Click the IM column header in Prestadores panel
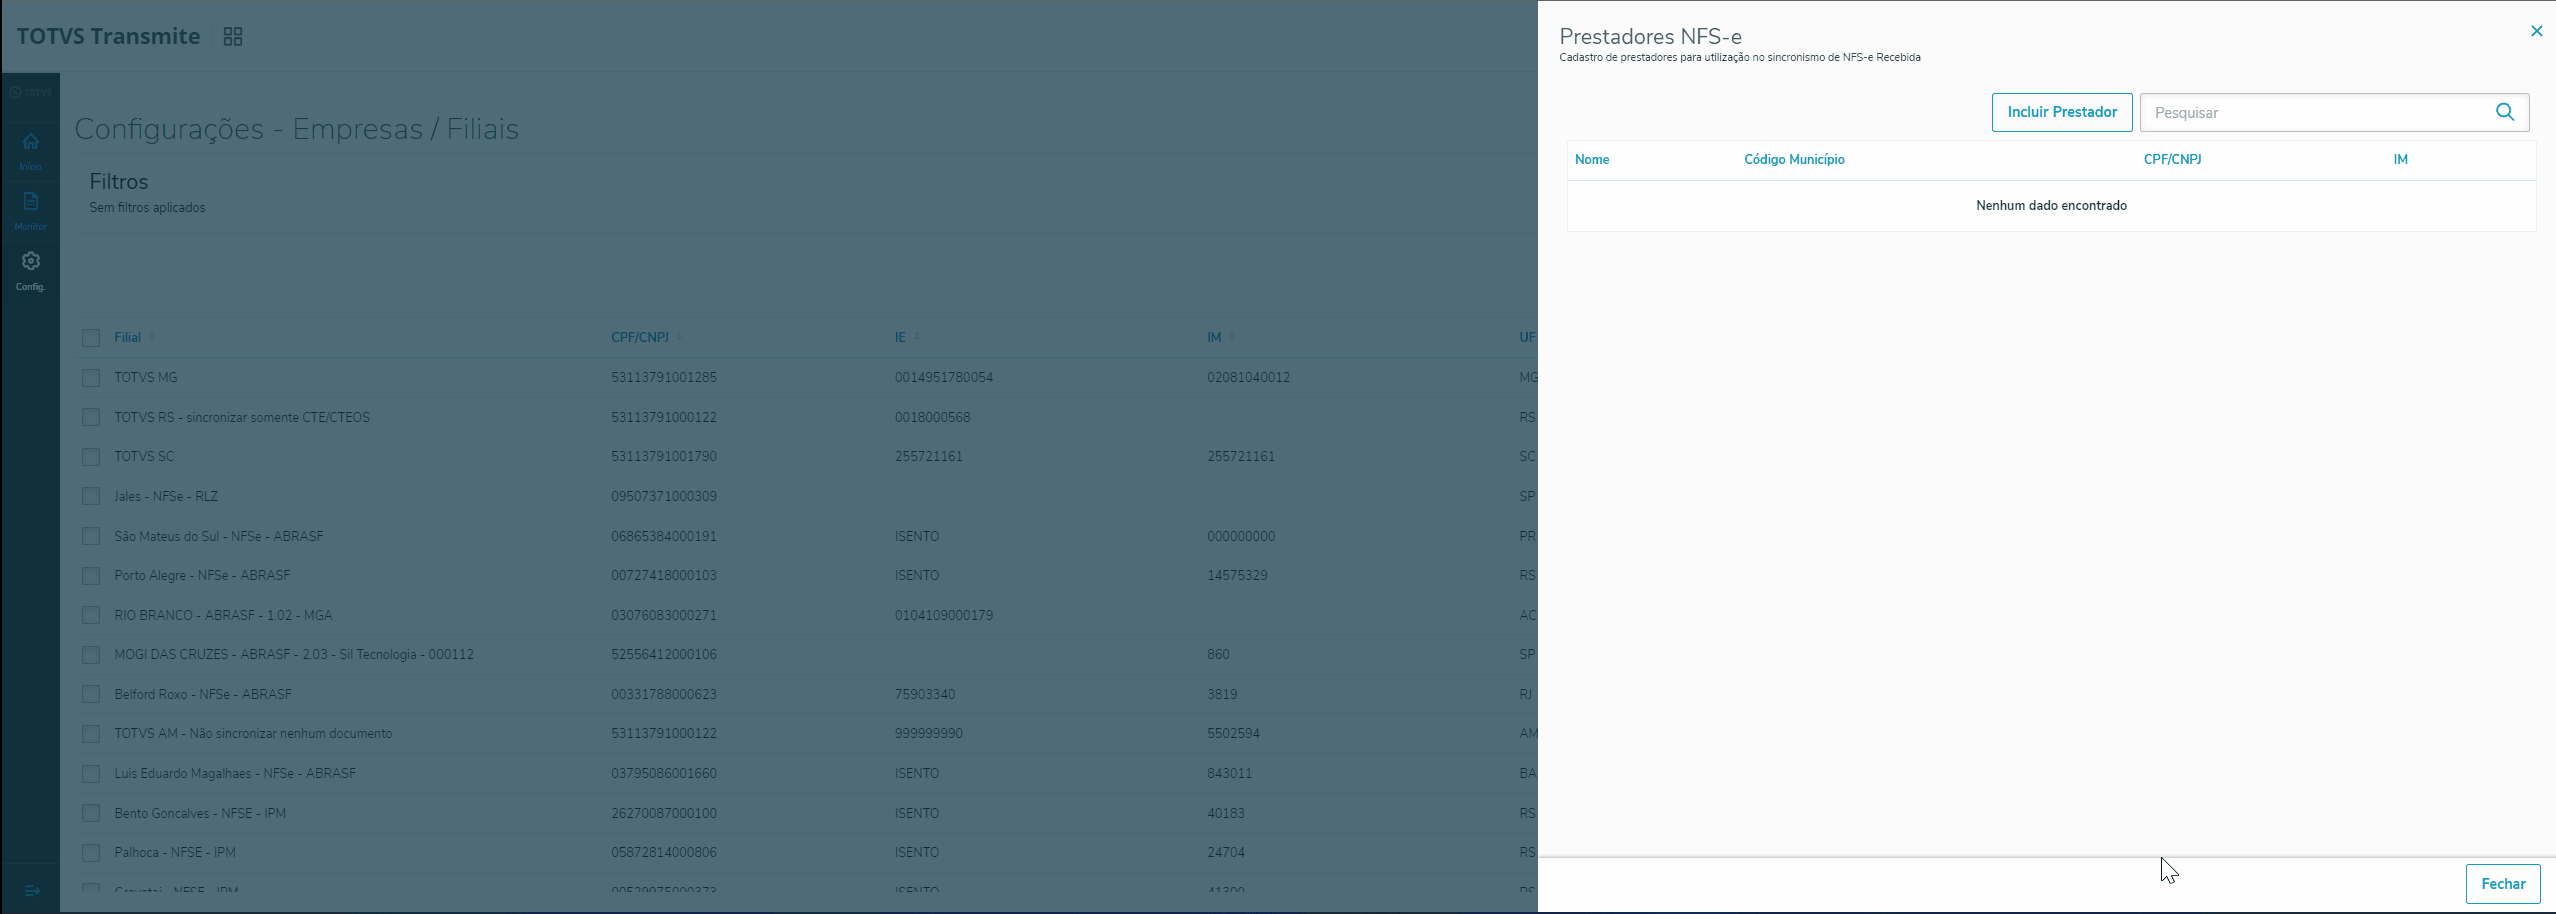Image resolution: width=2556 pixels, height=914 pixels. pos(2400,160)
